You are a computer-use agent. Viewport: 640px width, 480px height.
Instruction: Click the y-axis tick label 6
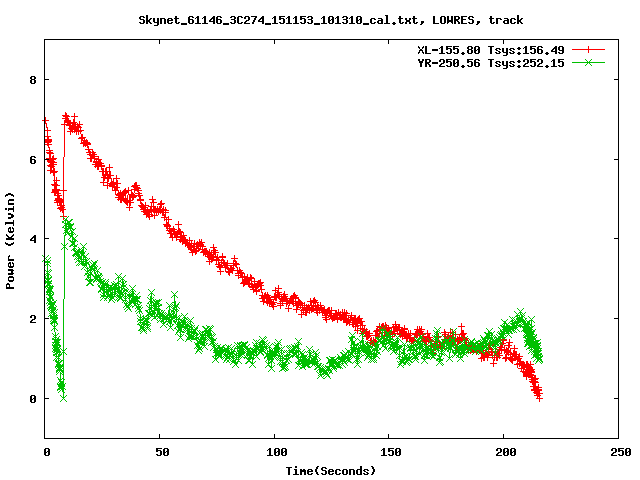tap(35, 160)
